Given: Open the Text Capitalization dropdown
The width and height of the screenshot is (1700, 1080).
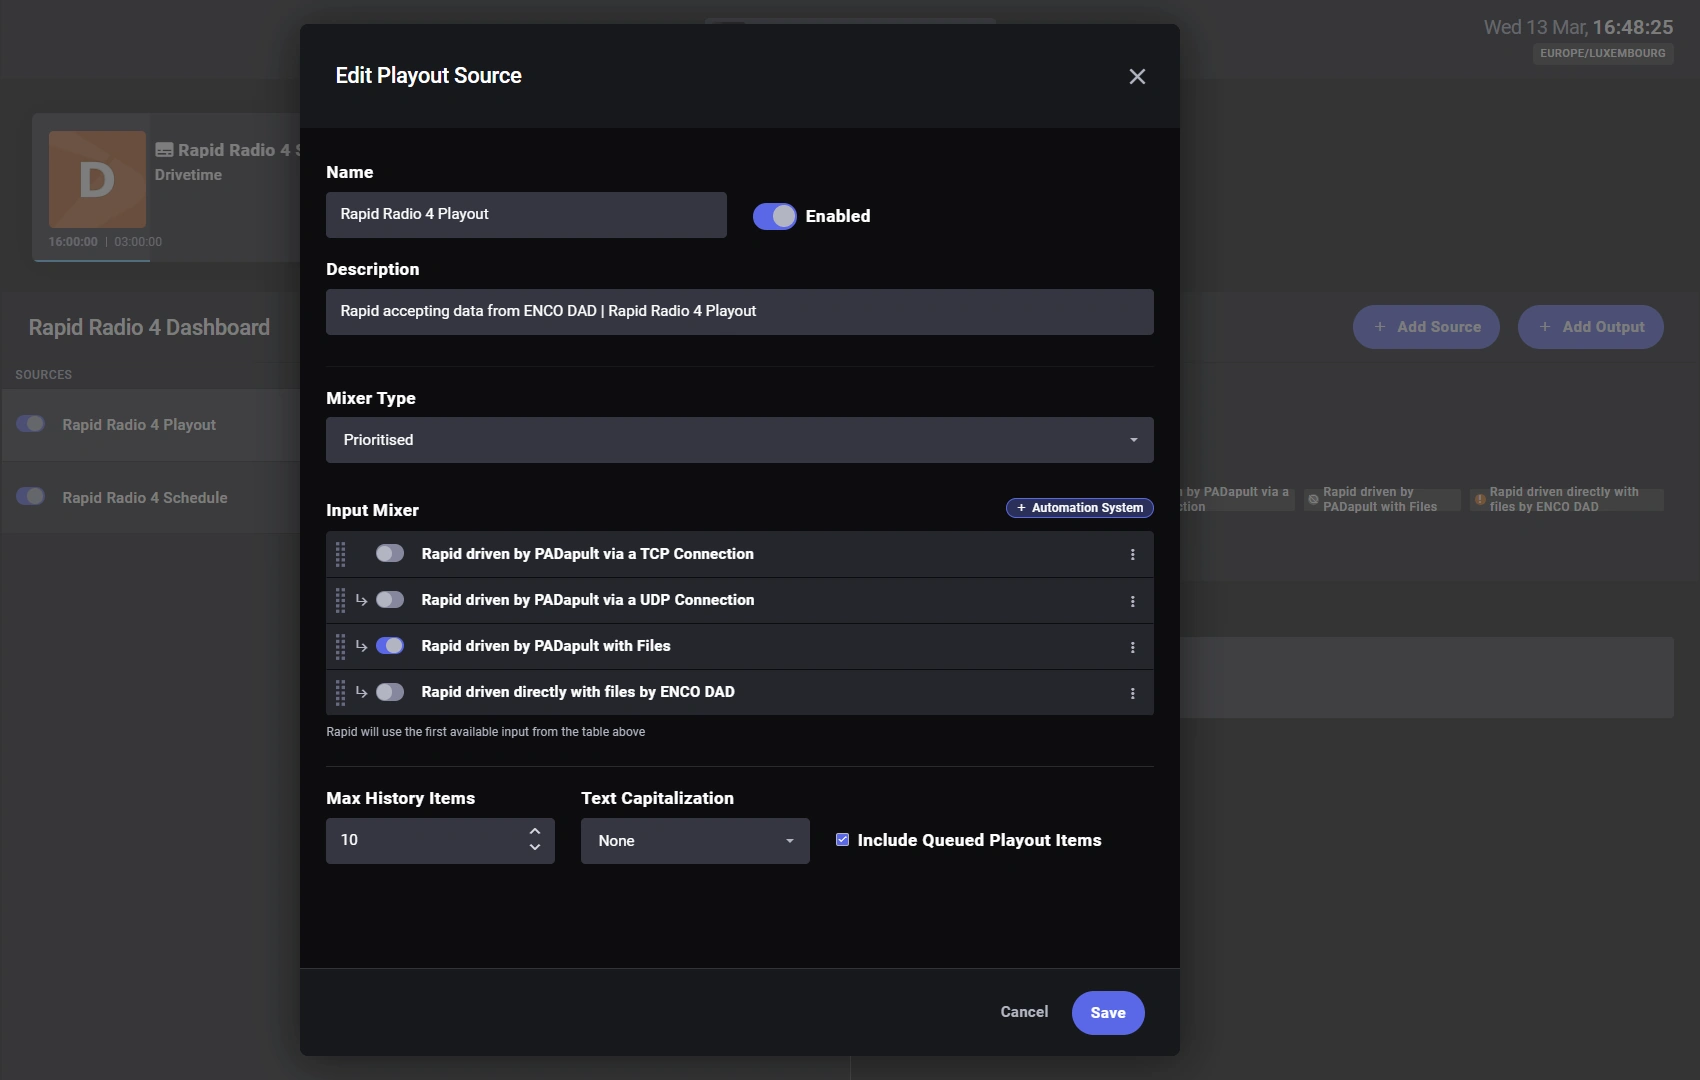Looking at the screenshot, I should tap(695, 841).
